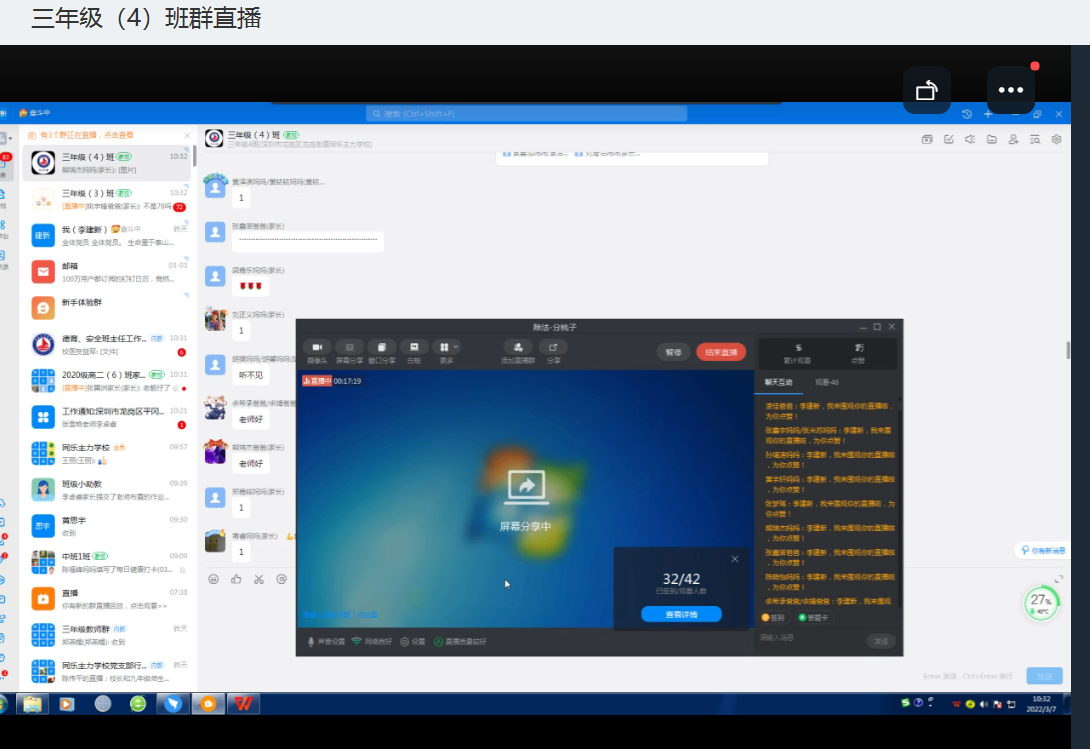Click the @ mention icon in chat toolbar
The width and height of the screenshot is (1090, 749).
[x=282, y=579]
